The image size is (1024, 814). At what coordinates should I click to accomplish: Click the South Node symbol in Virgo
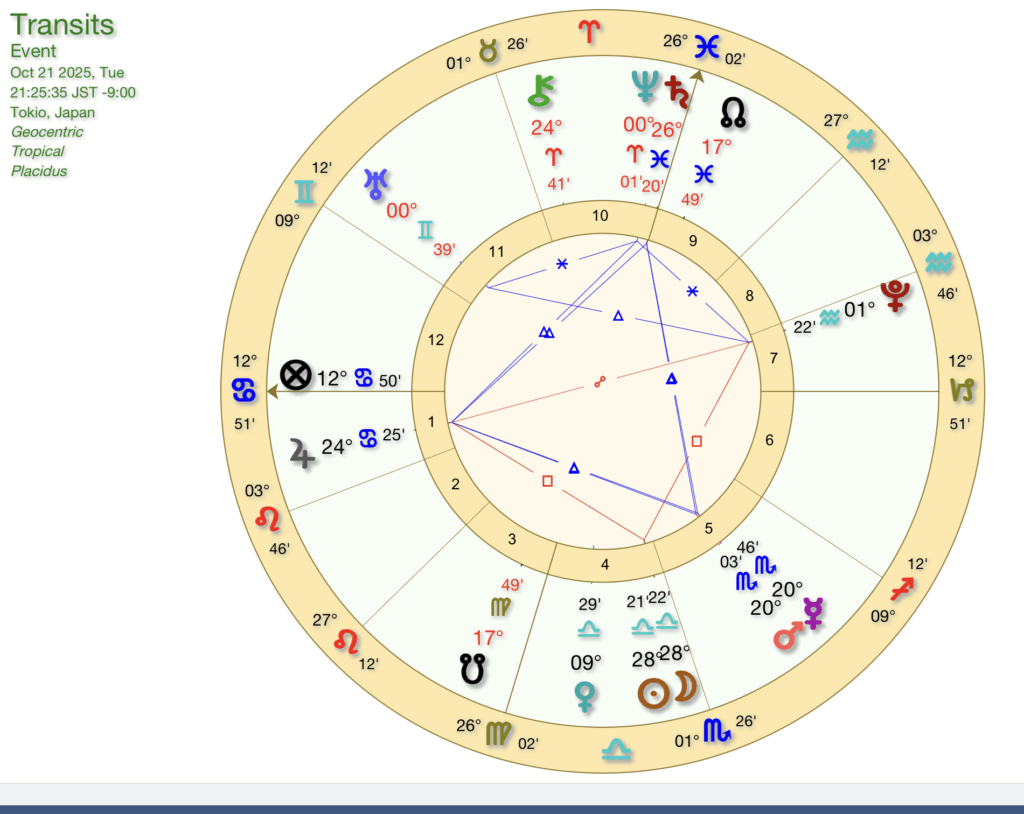pyautogui.click(x=473, y=669)
